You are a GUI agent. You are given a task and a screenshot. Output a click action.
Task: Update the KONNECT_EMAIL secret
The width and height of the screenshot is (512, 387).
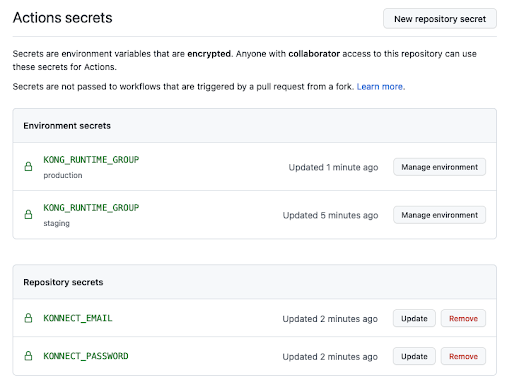[x=414, y=318]
